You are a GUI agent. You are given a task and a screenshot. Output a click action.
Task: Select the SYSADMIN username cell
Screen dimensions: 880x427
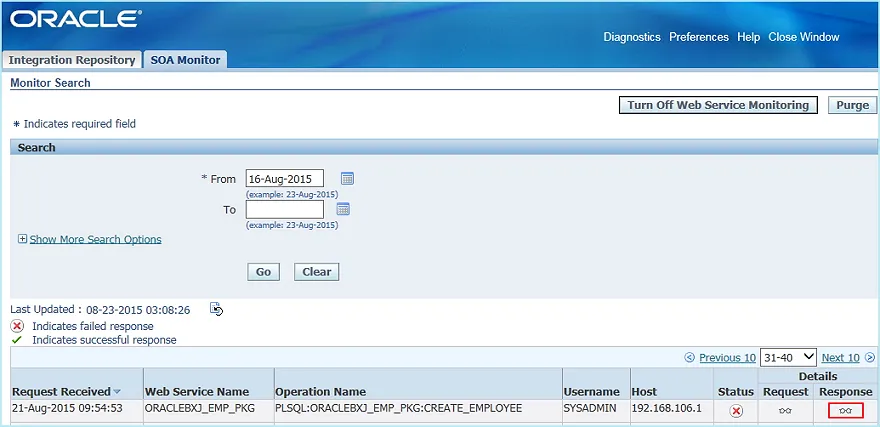pyautogui.click(x=590, y=408)
